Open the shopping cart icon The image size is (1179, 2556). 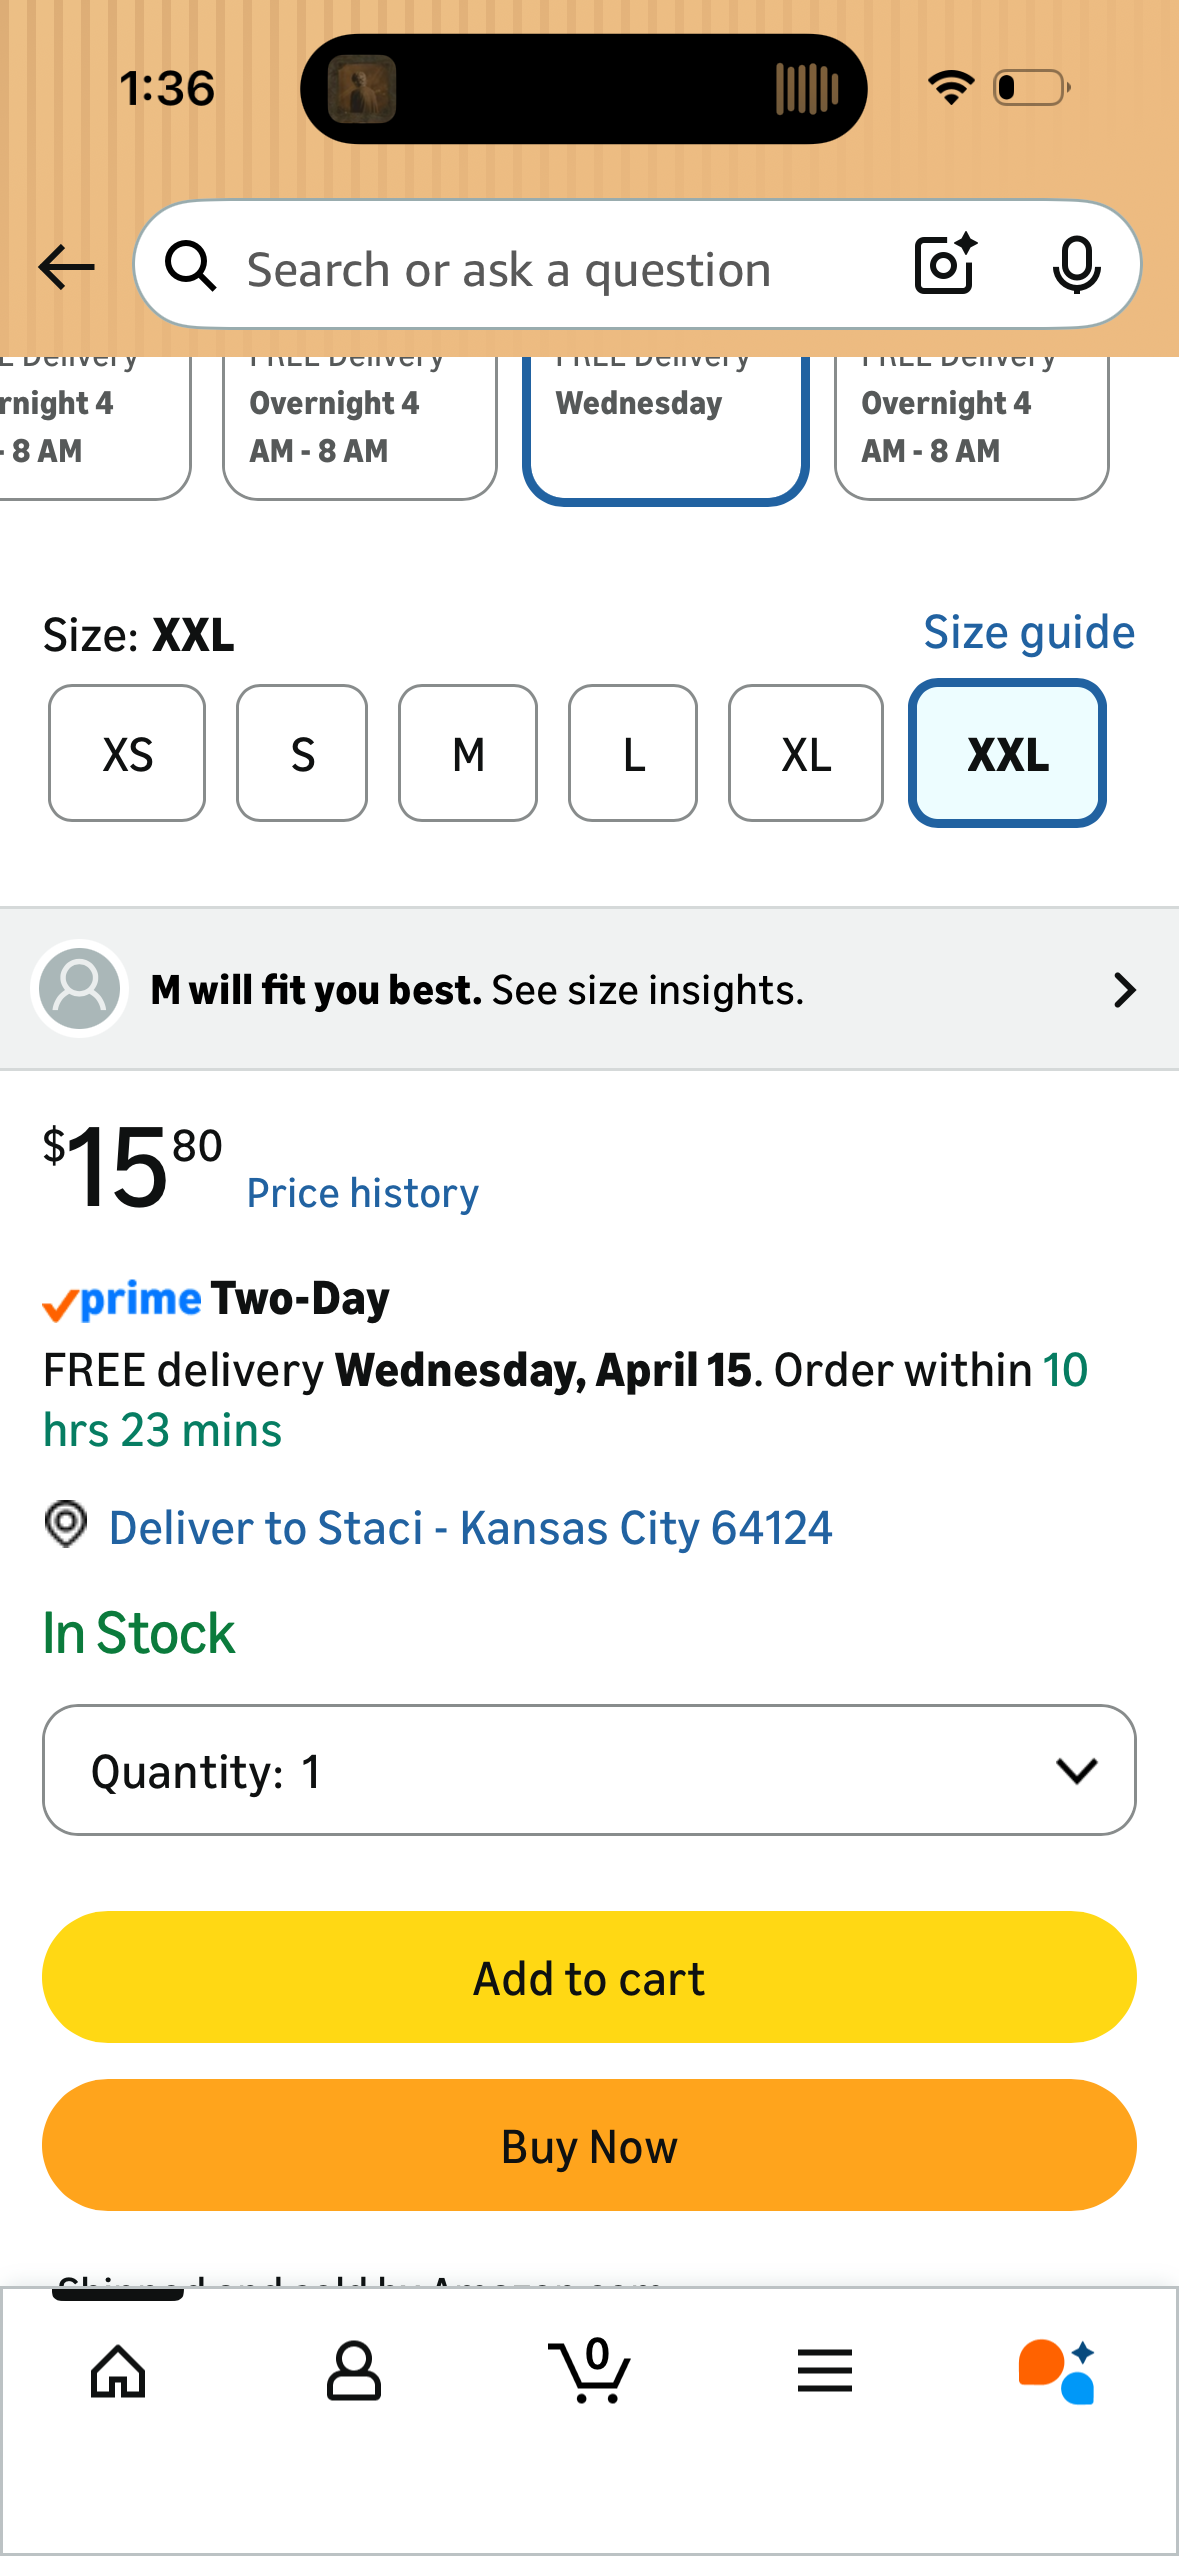pyautogui.click(x=590, y=2370)
